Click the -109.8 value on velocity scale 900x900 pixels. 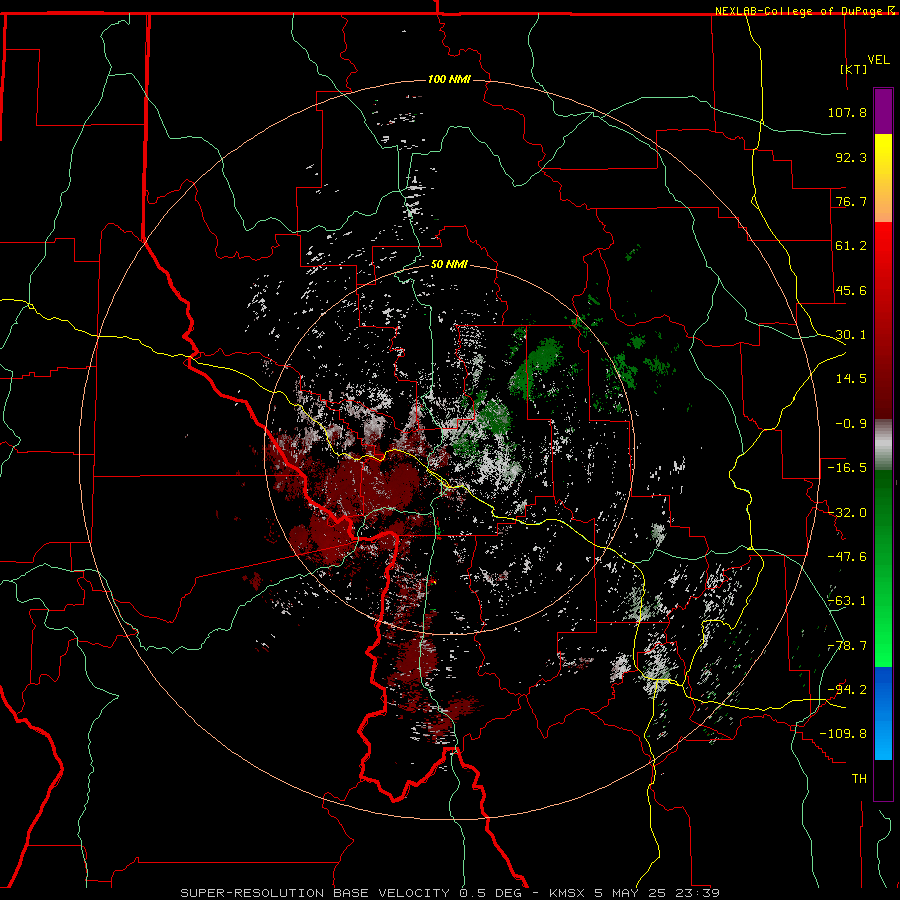843,734
